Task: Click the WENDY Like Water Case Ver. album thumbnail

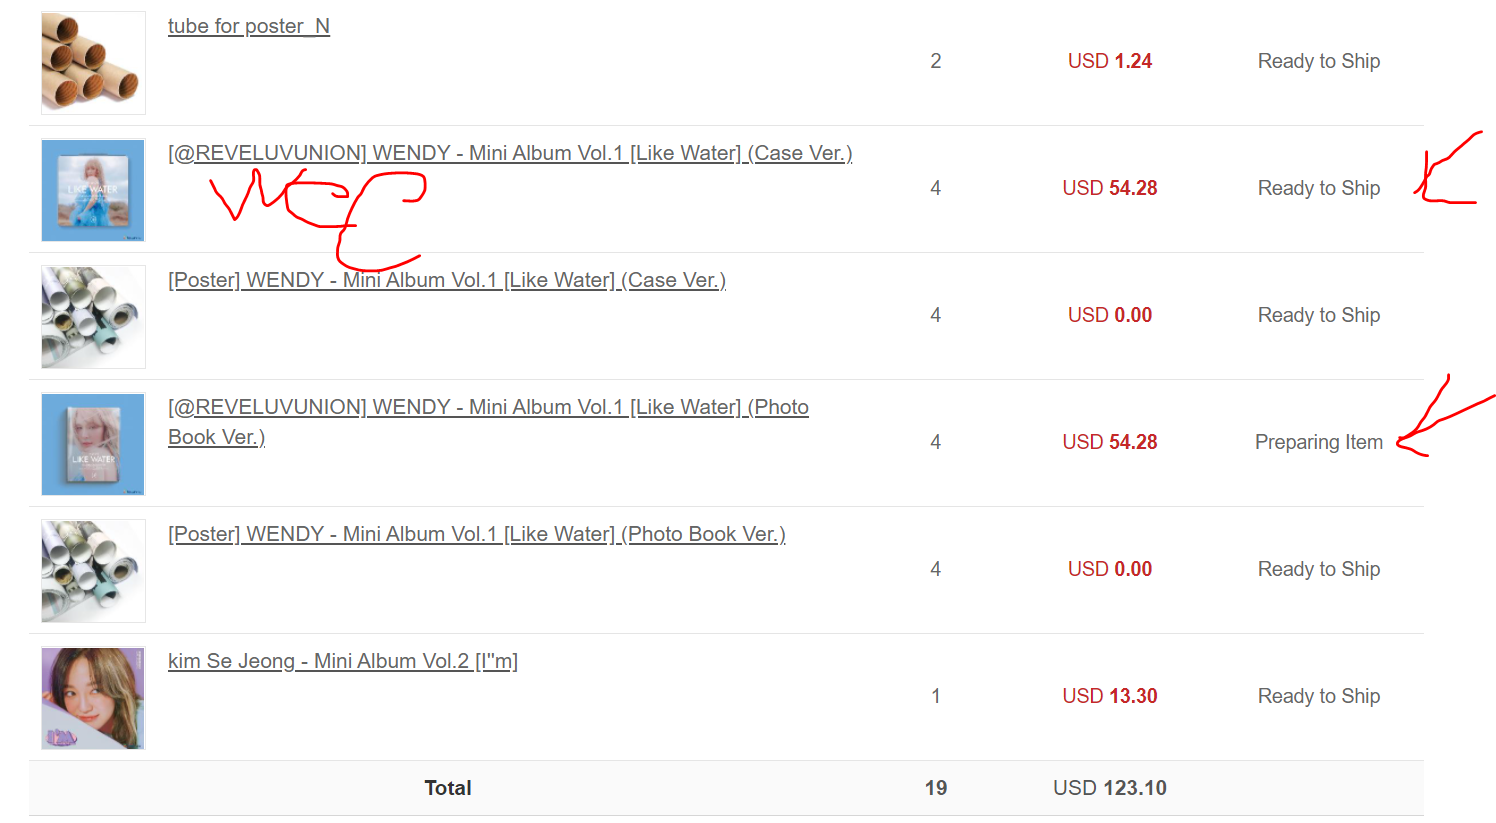Action: coord(93,190)
